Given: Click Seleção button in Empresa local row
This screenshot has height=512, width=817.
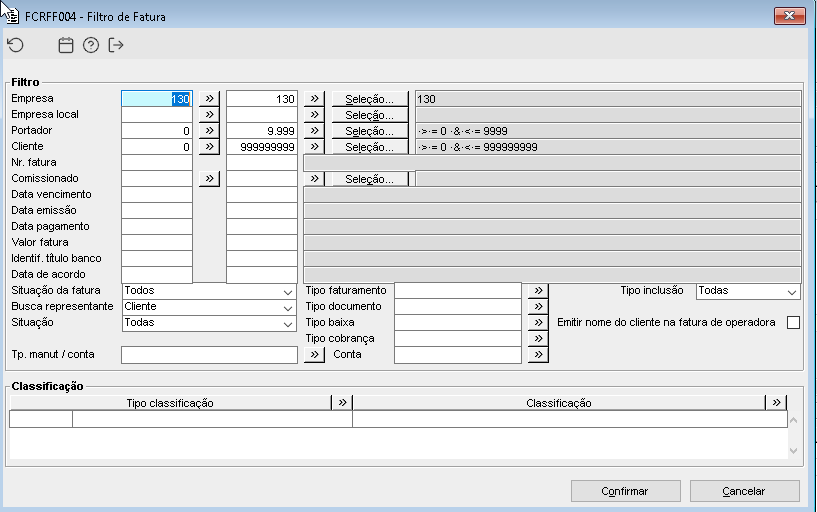Looking at the screenshot, I should (x=370, y=115).
